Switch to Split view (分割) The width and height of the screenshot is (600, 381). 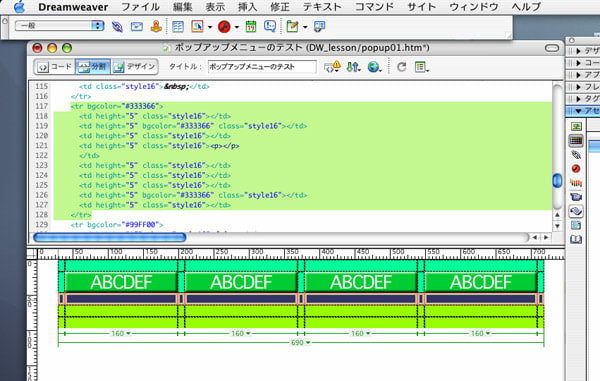click(x=93, y=67)
